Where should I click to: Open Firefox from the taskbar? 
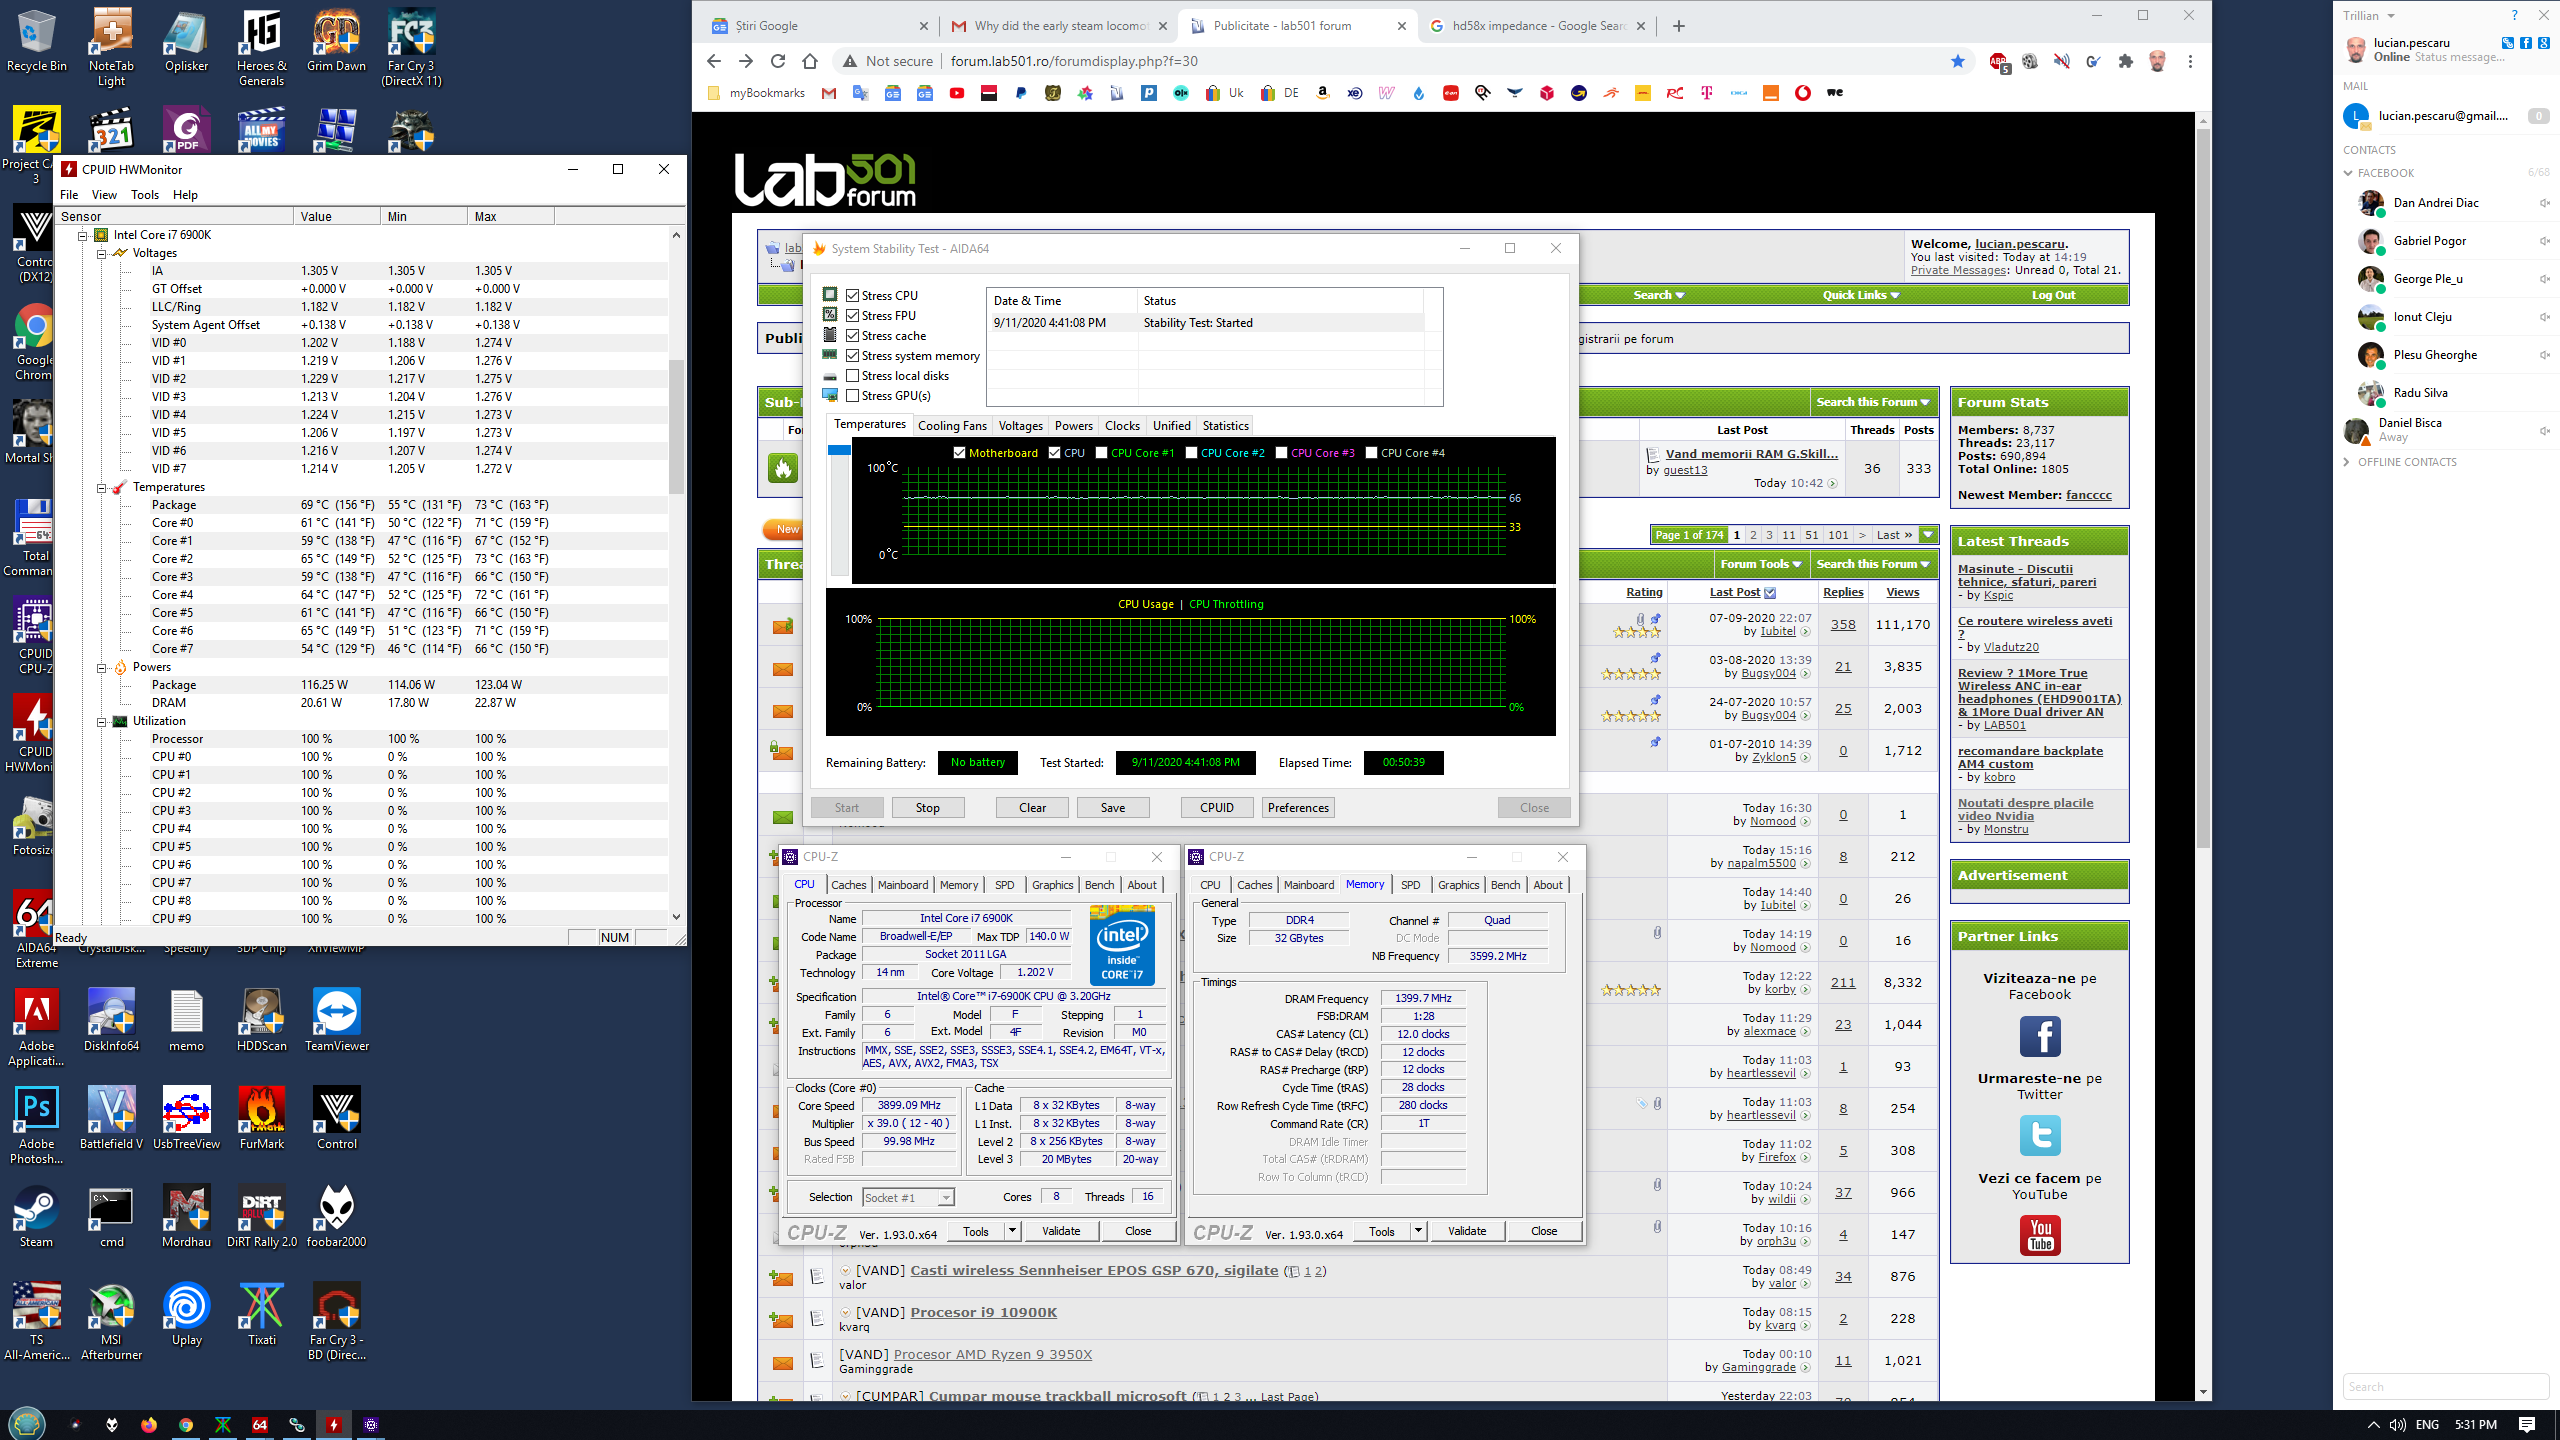[149, 1425]
